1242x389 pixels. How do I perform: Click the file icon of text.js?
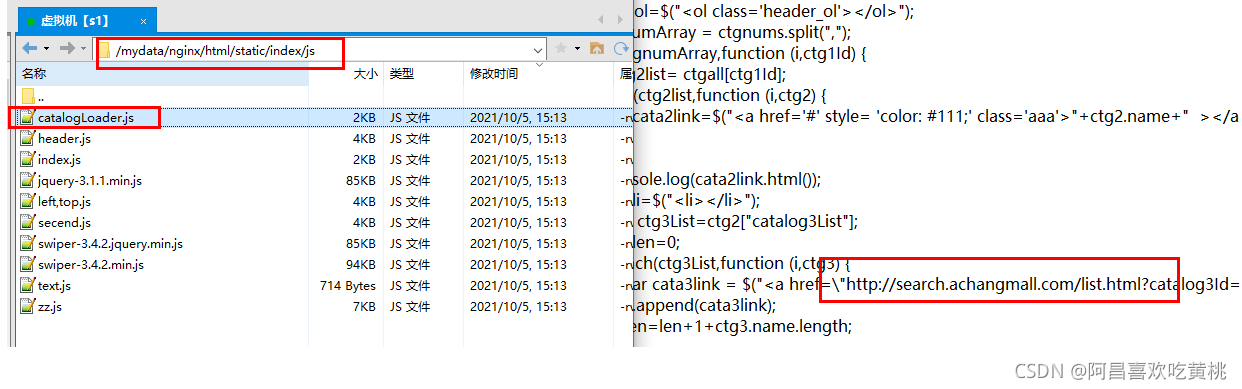pyautogui.click(x=27, y=286)
